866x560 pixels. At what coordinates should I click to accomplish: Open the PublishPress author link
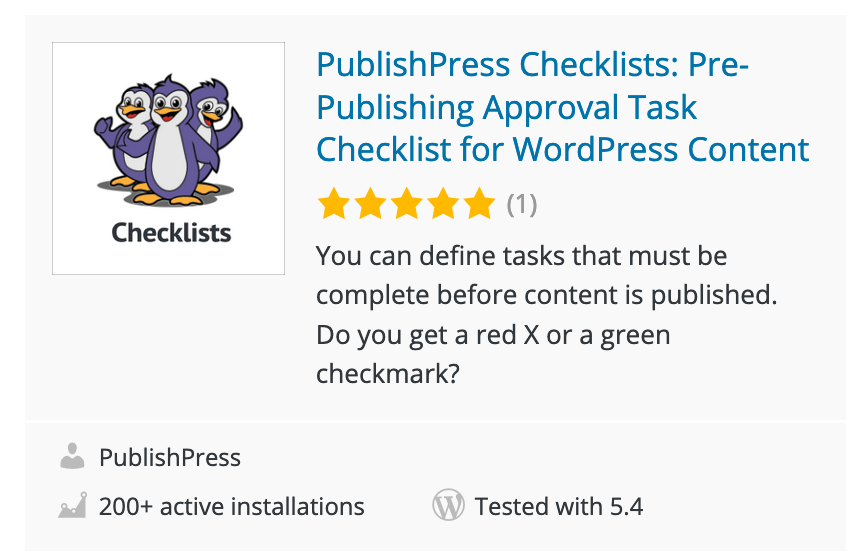click(x=170, y=457)
